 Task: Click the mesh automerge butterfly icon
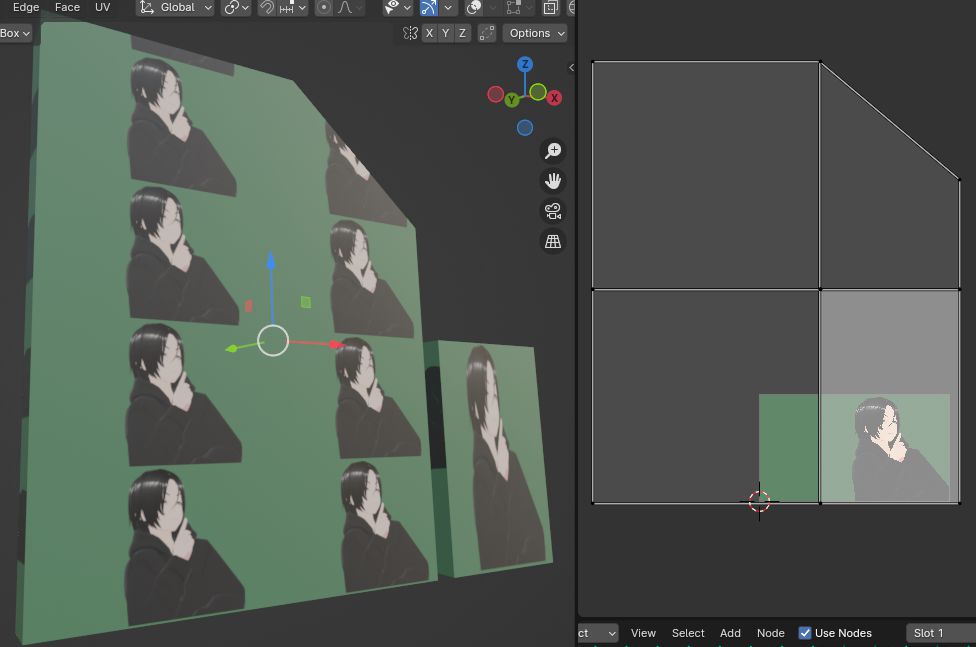pos(410,33)
